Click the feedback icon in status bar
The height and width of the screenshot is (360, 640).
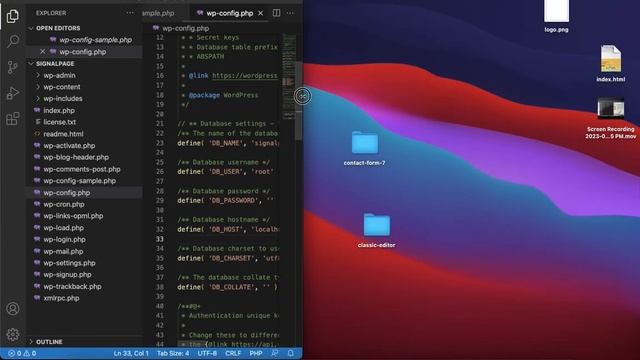[275, 353]
